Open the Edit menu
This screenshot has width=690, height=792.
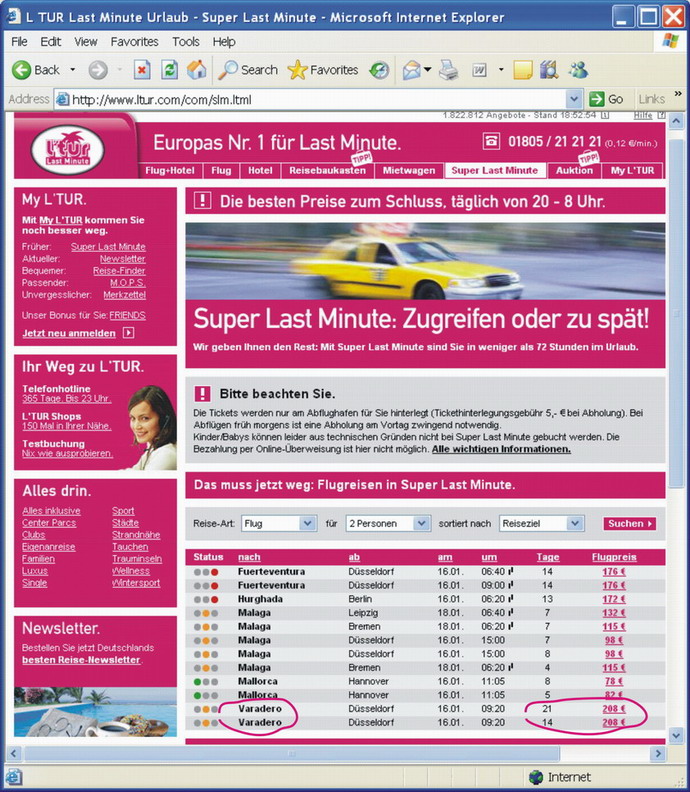point(51,42)
